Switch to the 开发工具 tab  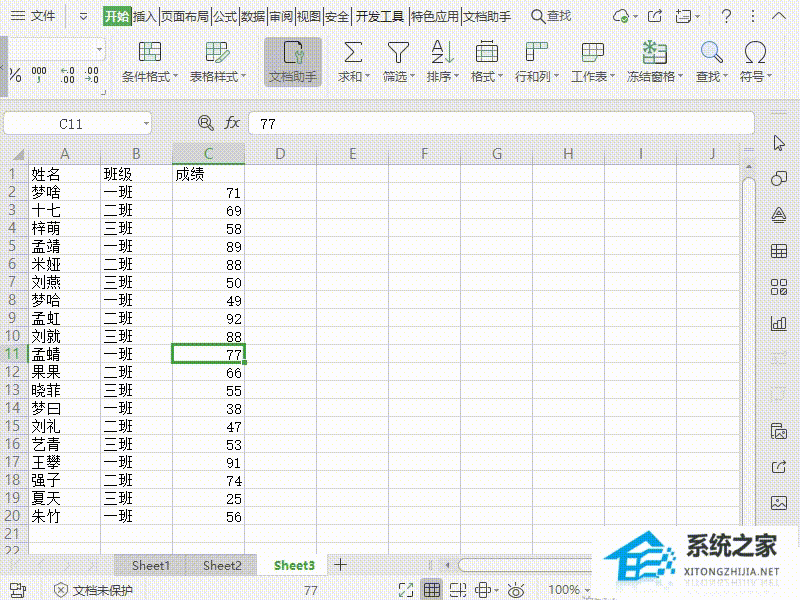[380, 17]
